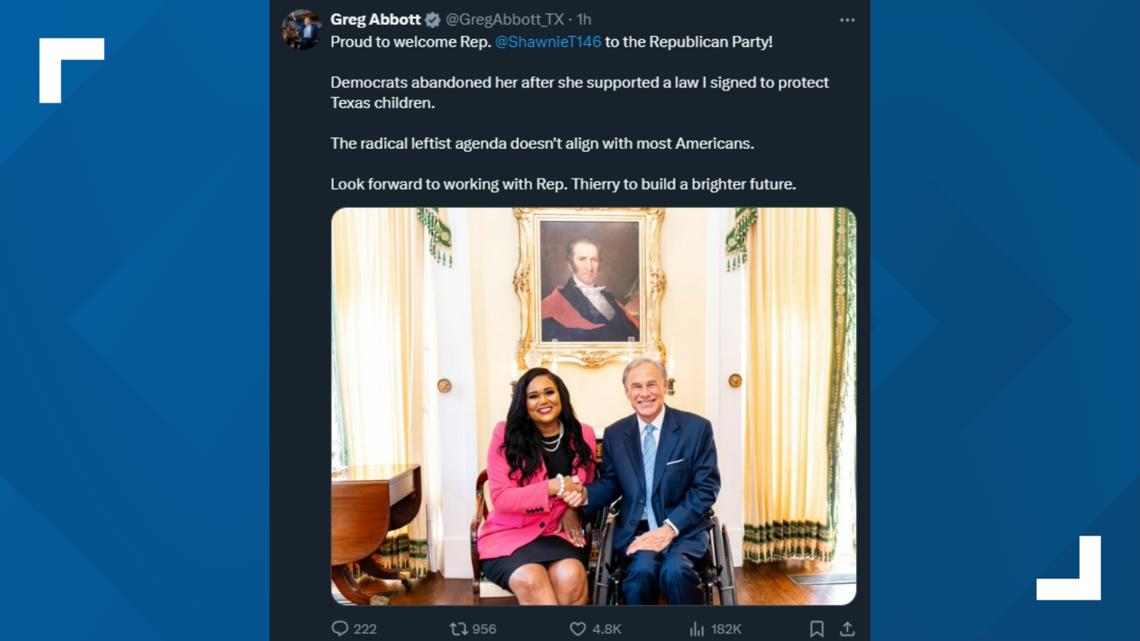The width and height of the screenshot is (1140, 641).
Task: Click the repost icon with 956 reposts
Action: click(457, 629)
